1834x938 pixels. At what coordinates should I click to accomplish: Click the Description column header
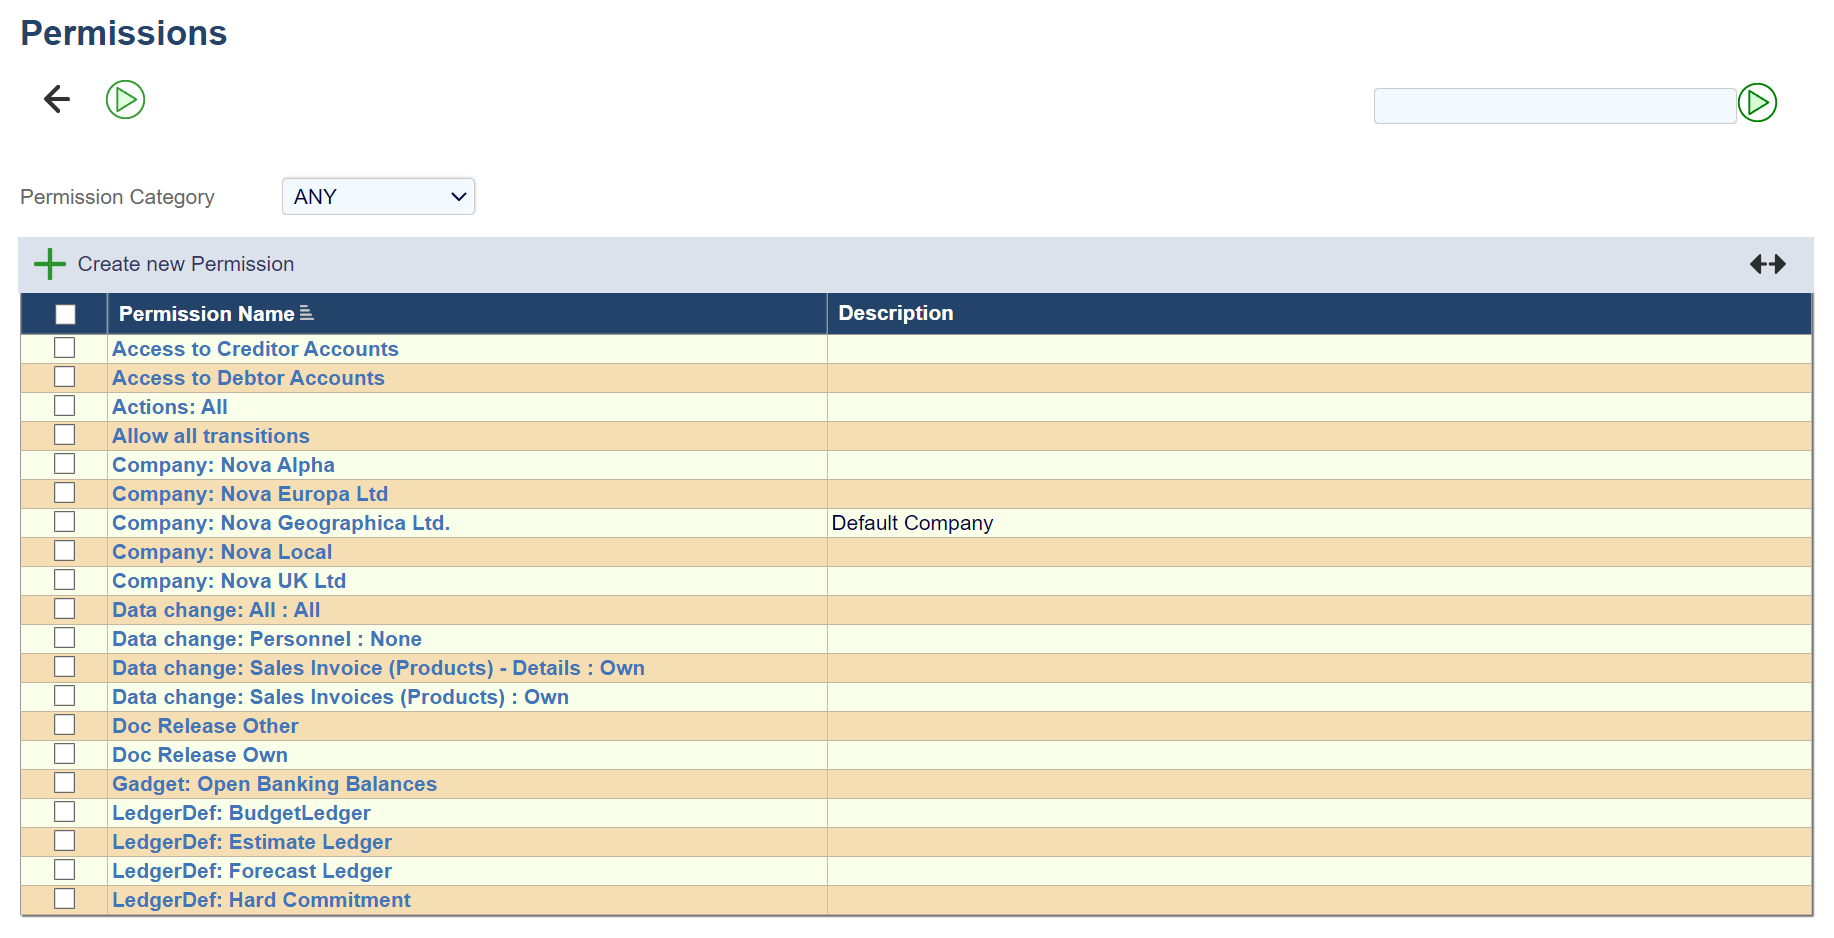tap(895, 313)
